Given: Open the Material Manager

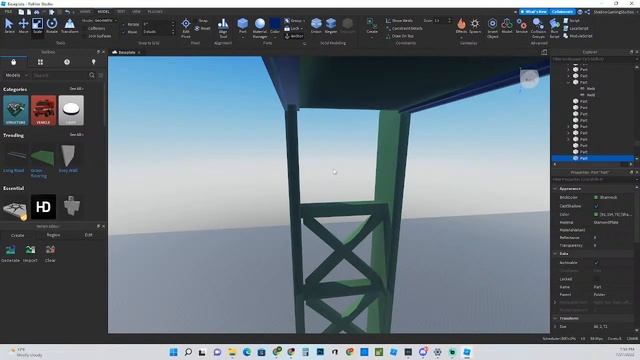Looking at the screenshot, I should (x=260, y=28).
